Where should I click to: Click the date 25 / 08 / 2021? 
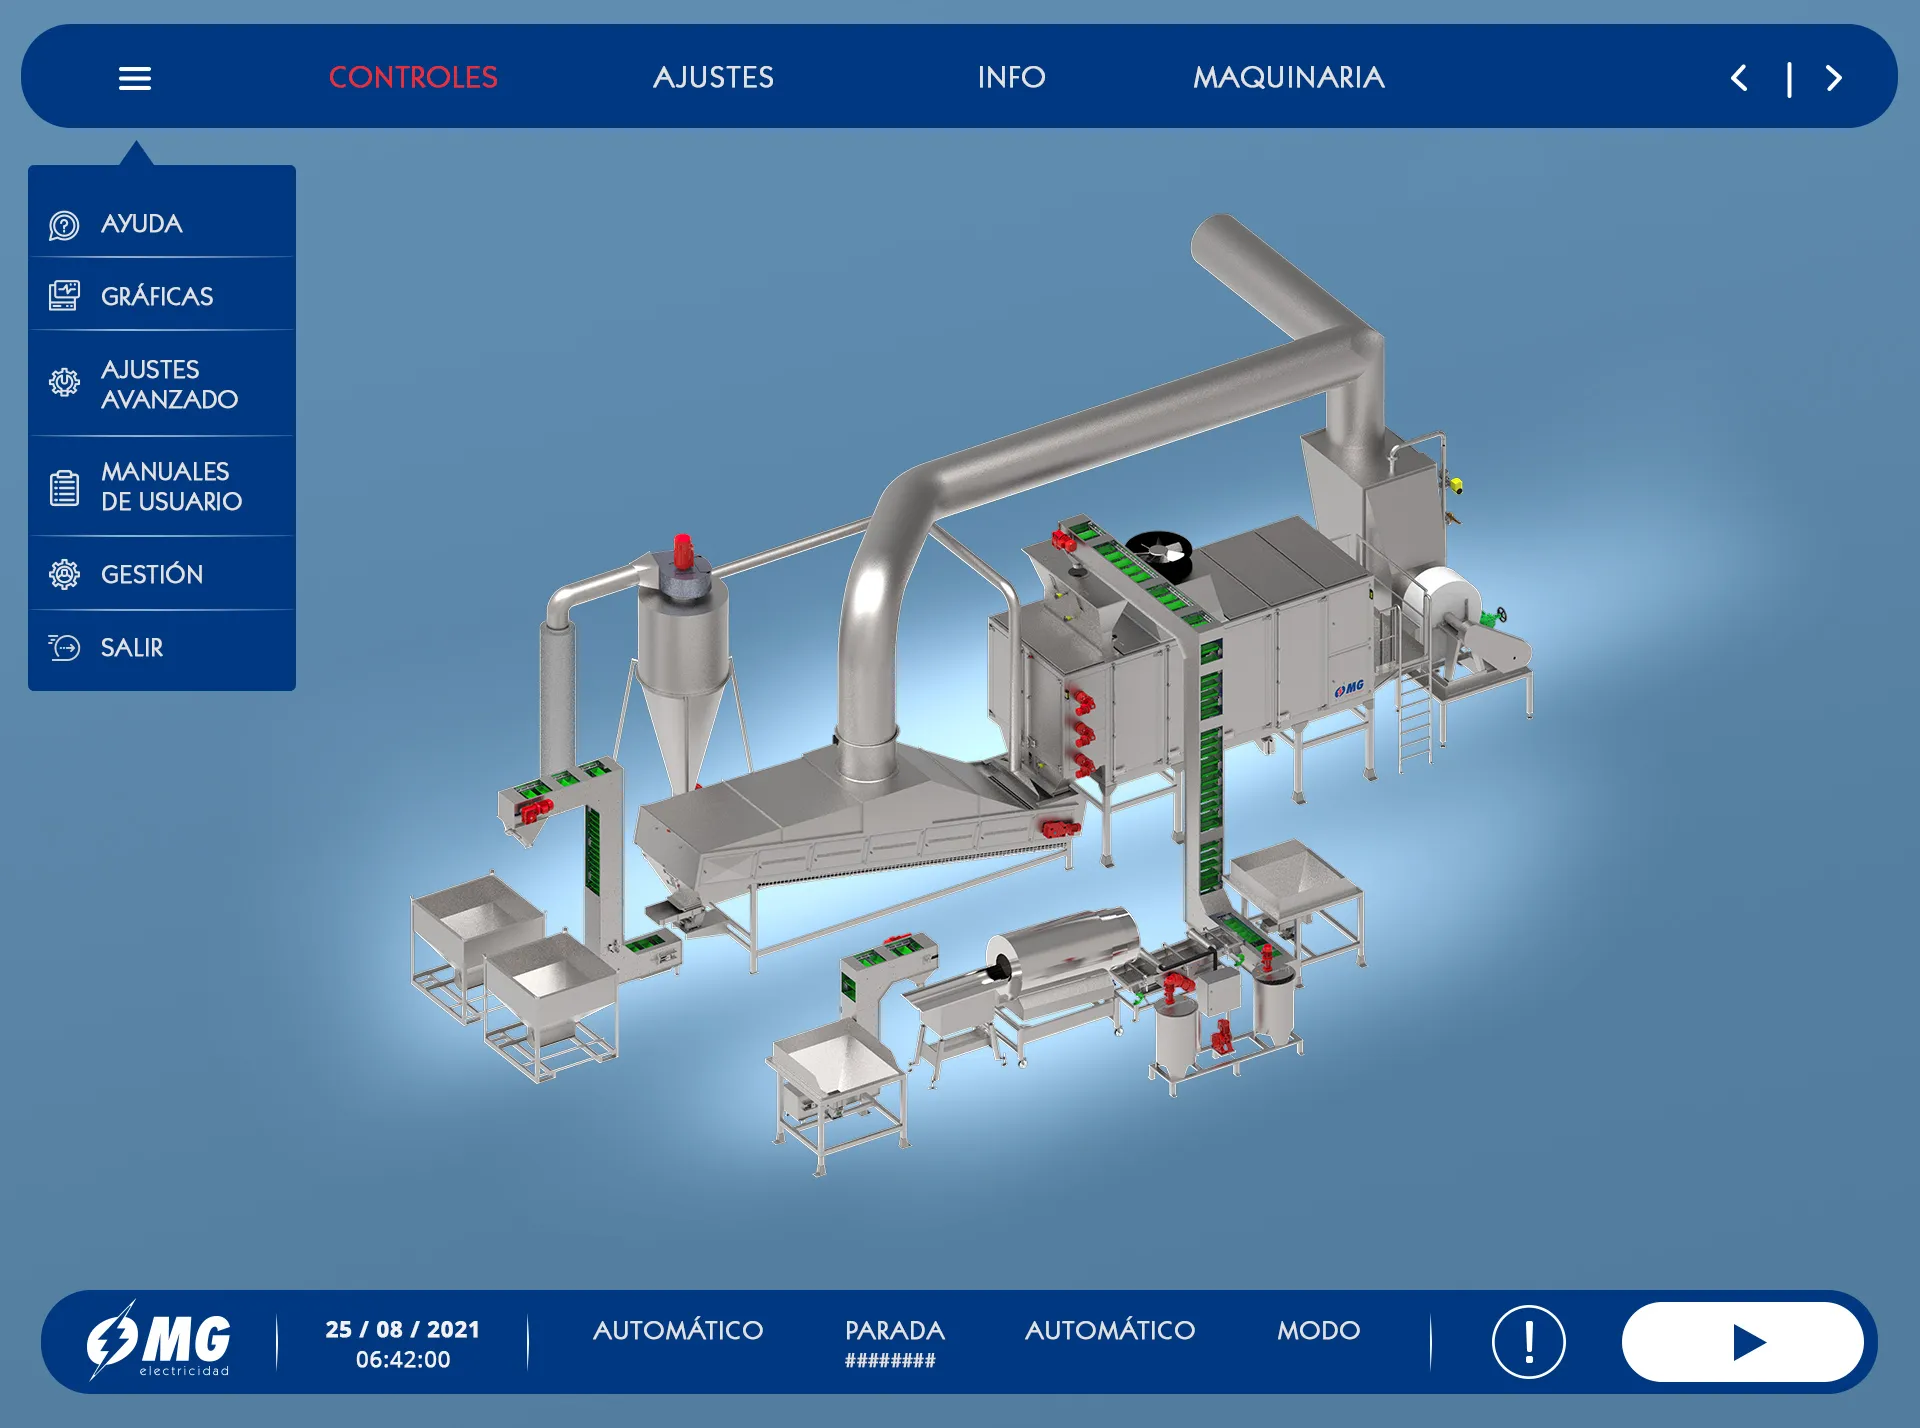click(402, 1329)
